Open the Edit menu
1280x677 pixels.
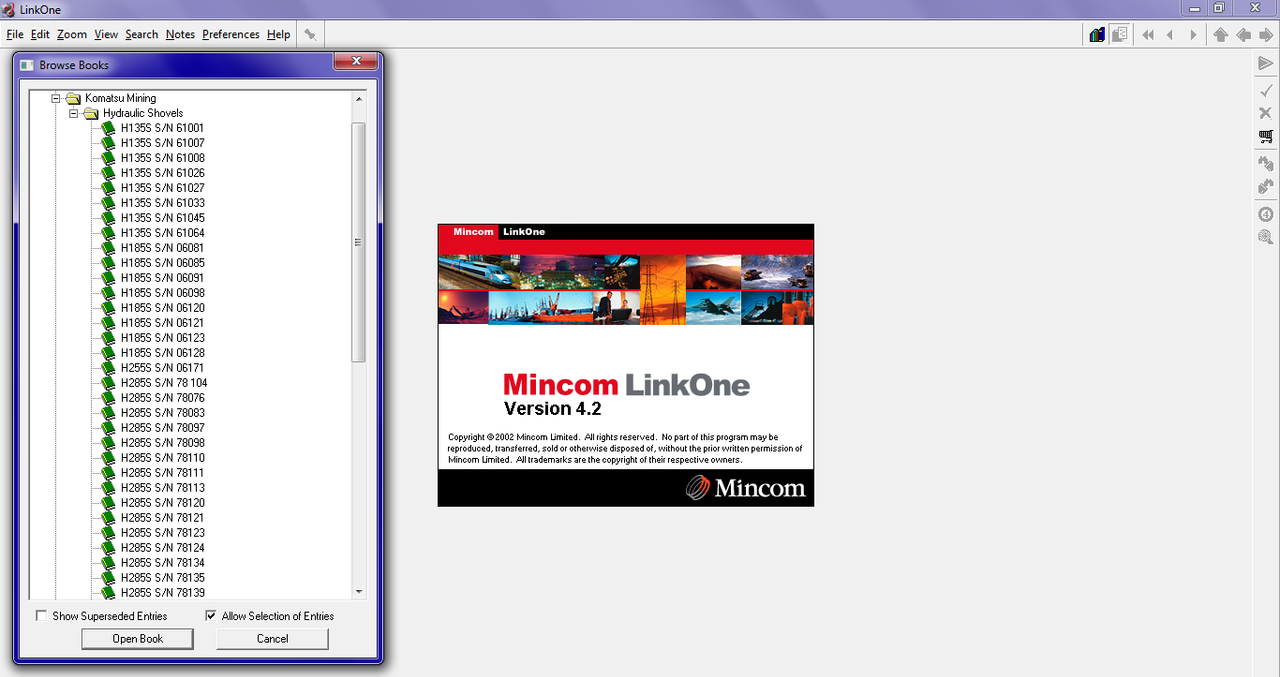[40, 34]
